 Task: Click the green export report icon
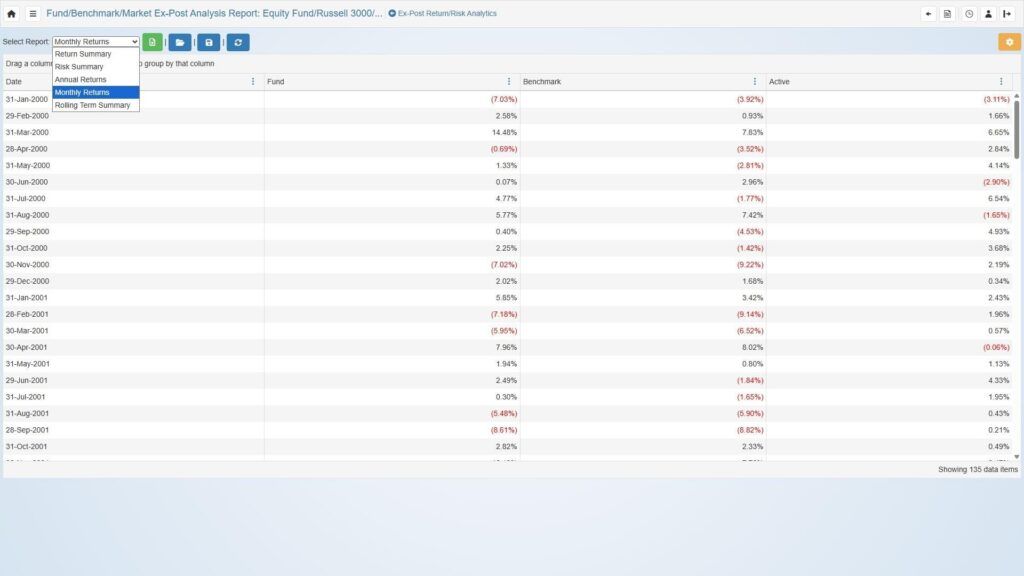tap(152, 42)
